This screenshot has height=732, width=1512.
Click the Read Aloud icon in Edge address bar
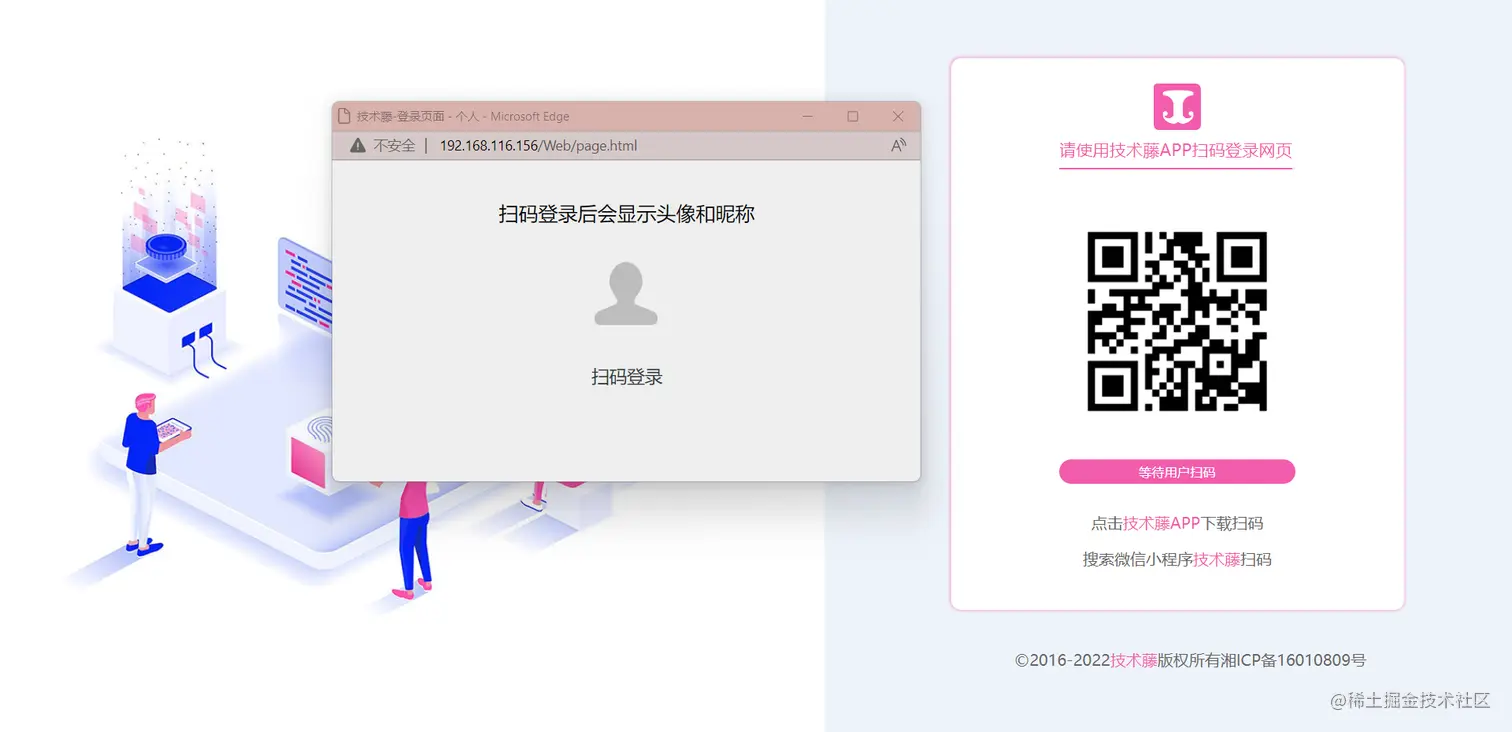click(898, 146)
